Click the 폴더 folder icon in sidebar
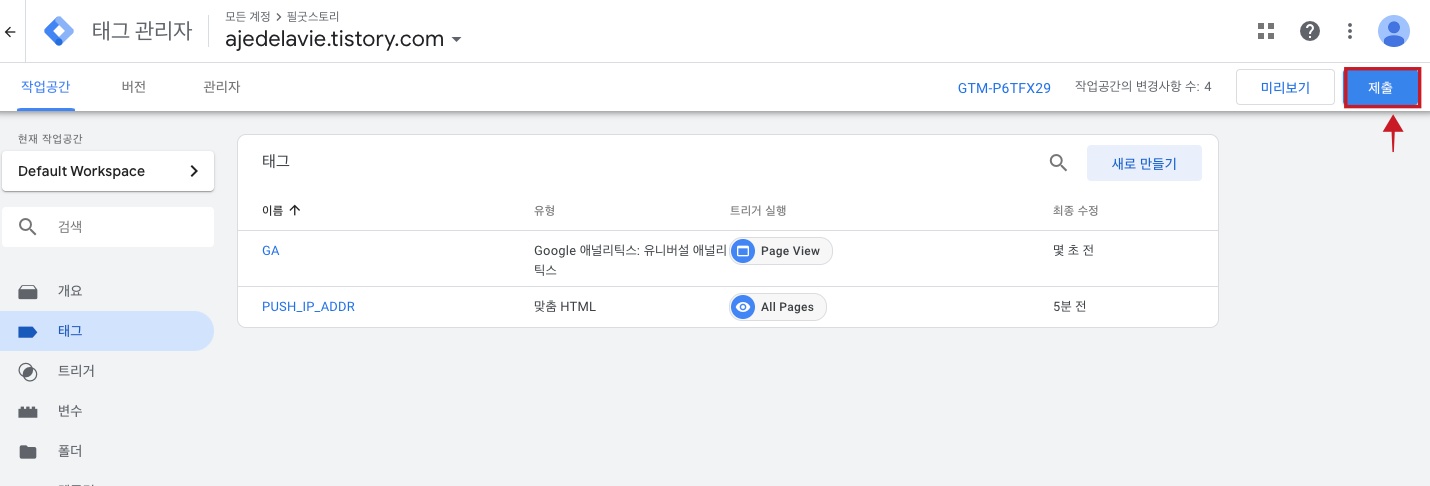This screenshot has height=486, width=1430. coord(28,451)
